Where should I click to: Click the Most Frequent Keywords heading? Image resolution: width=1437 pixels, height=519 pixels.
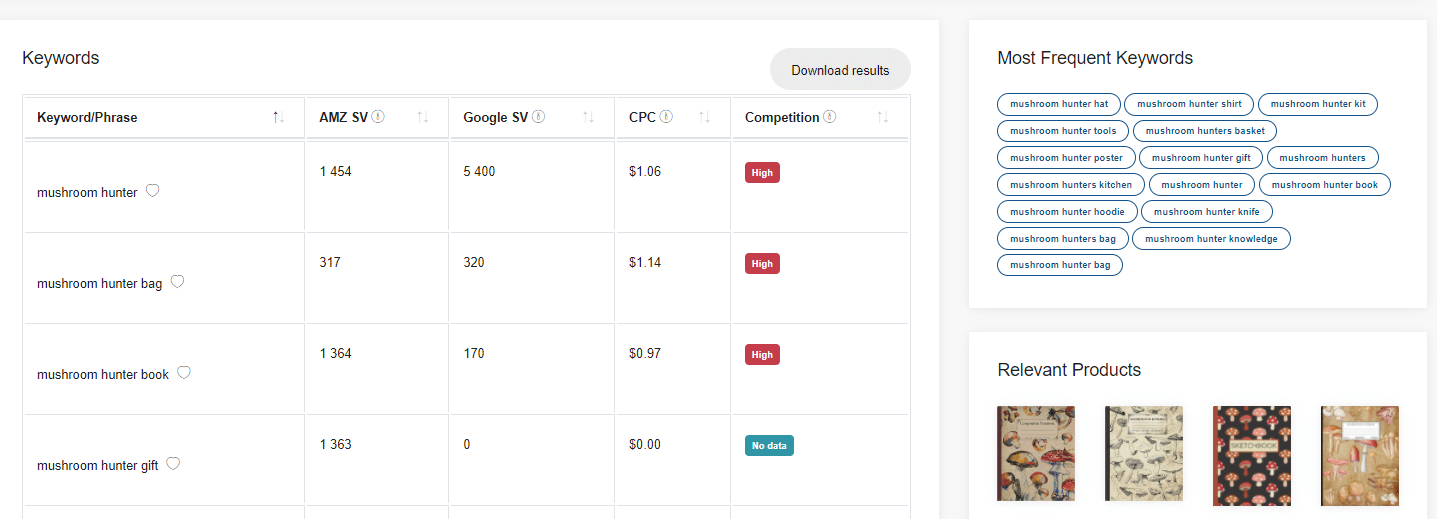click(1095, 58)
